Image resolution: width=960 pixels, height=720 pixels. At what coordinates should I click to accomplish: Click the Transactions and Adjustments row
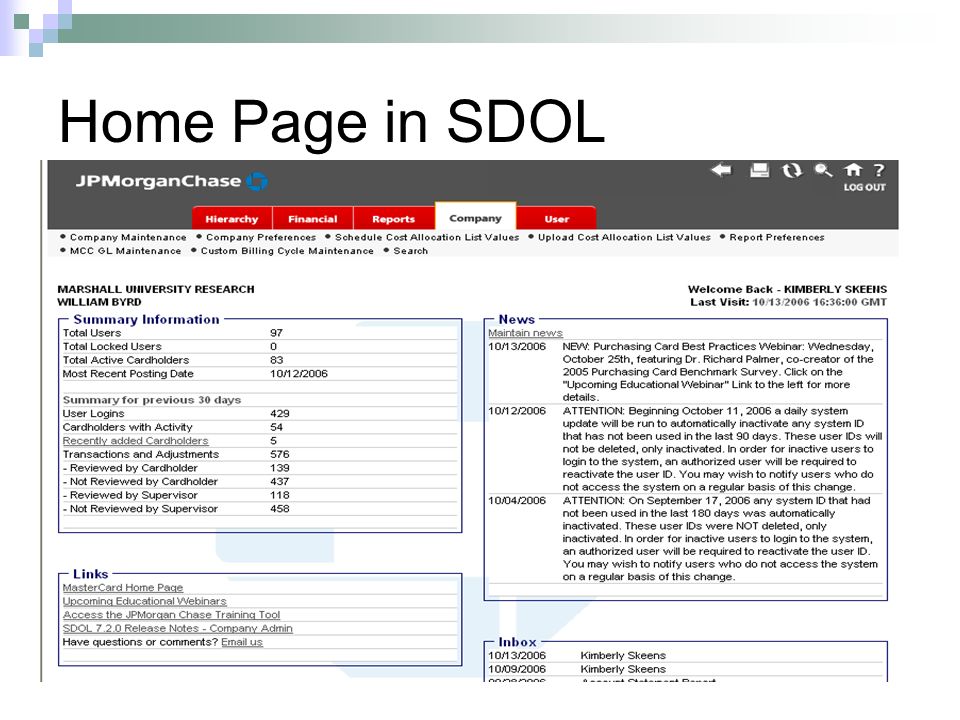pos(260,454)
